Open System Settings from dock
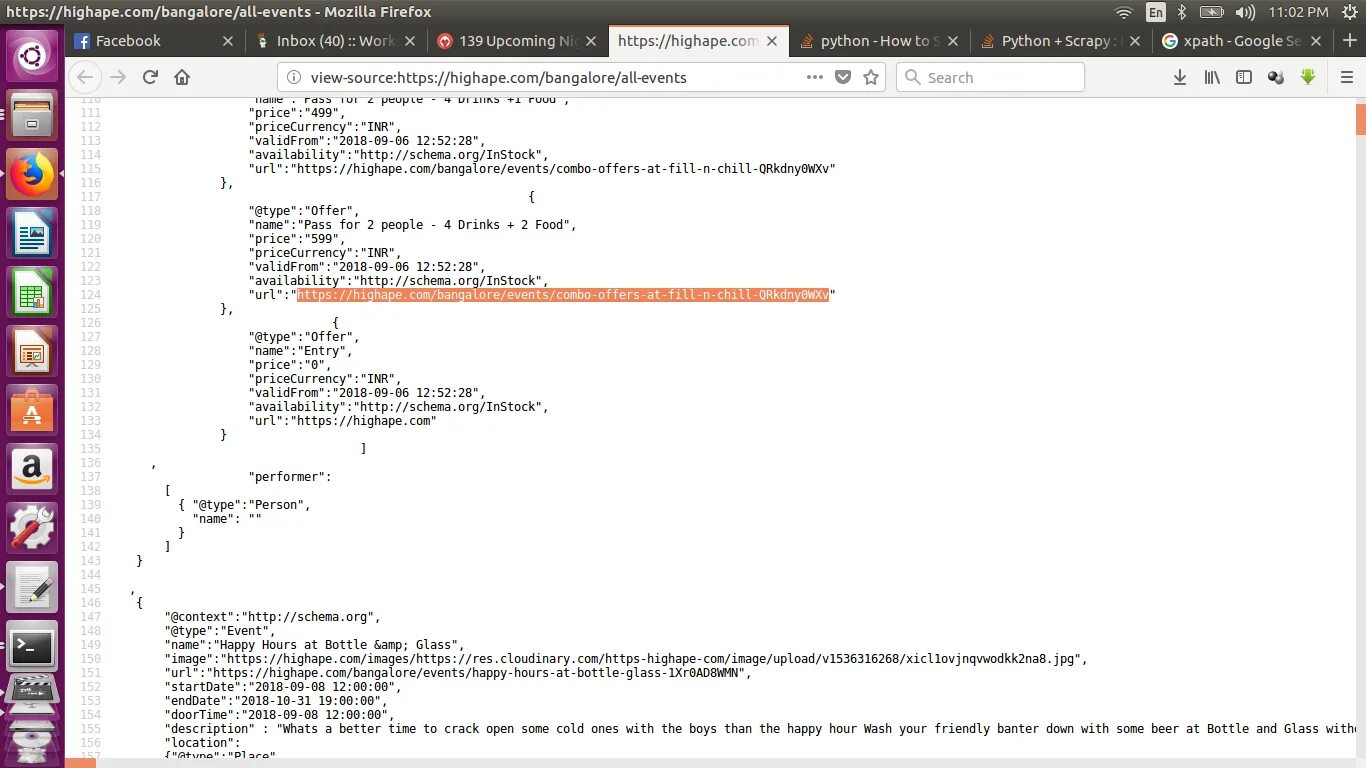 click(32, 527)
